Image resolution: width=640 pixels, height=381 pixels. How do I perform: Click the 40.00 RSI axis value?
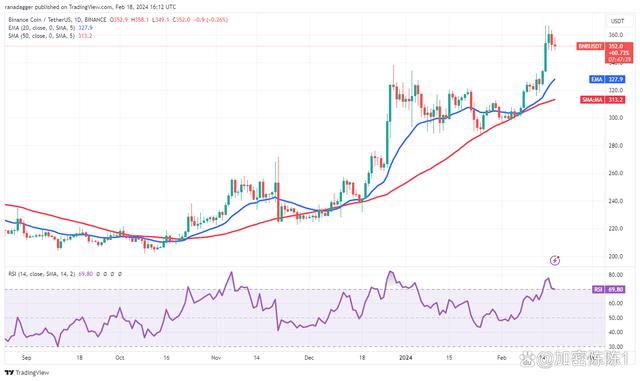coord(616,332)
